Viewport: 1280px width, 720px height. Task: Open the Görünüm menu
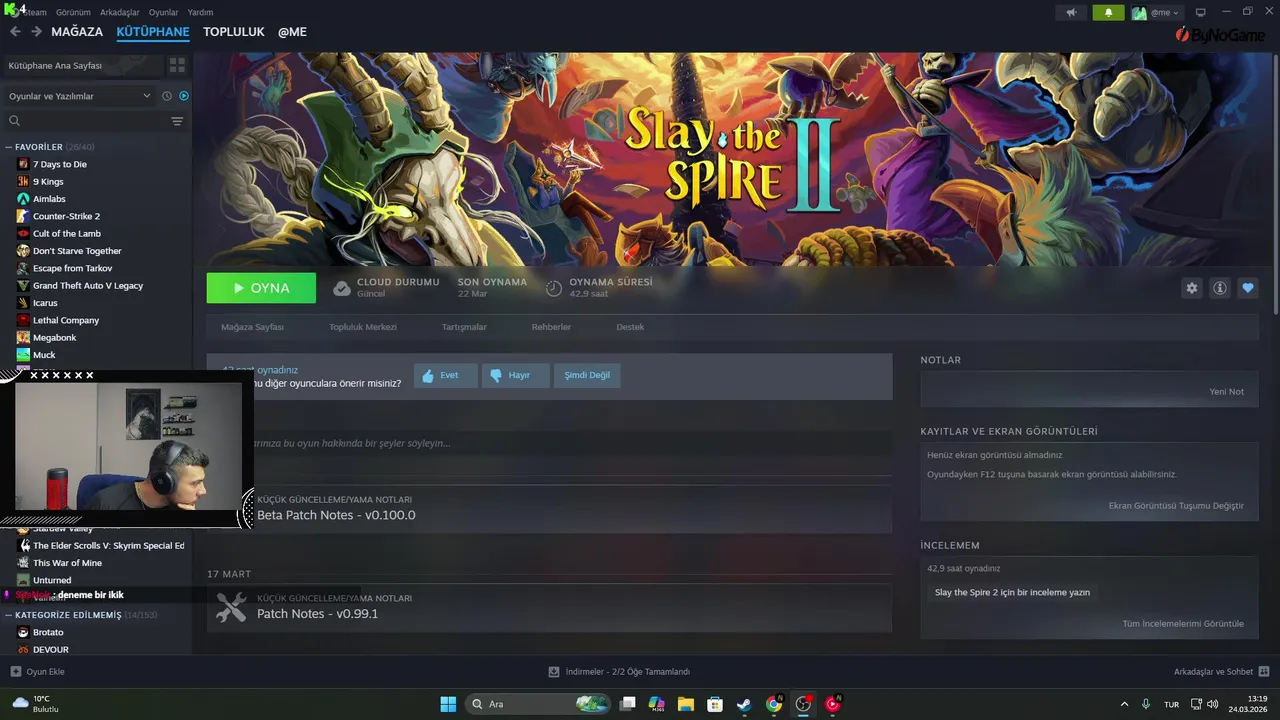coord(73,13)
